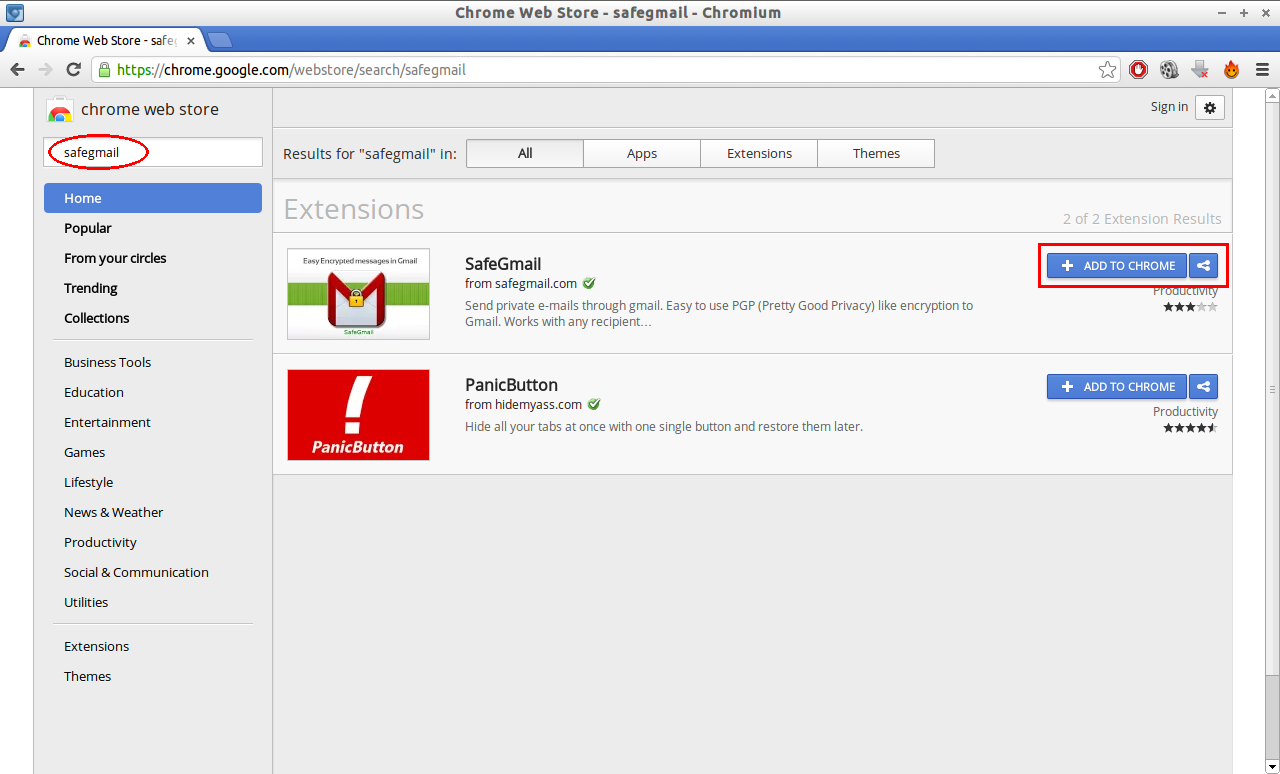1280x774 pixels.
Task: Click the flame extension icon in toolbar
Action: click(1231, 70)
